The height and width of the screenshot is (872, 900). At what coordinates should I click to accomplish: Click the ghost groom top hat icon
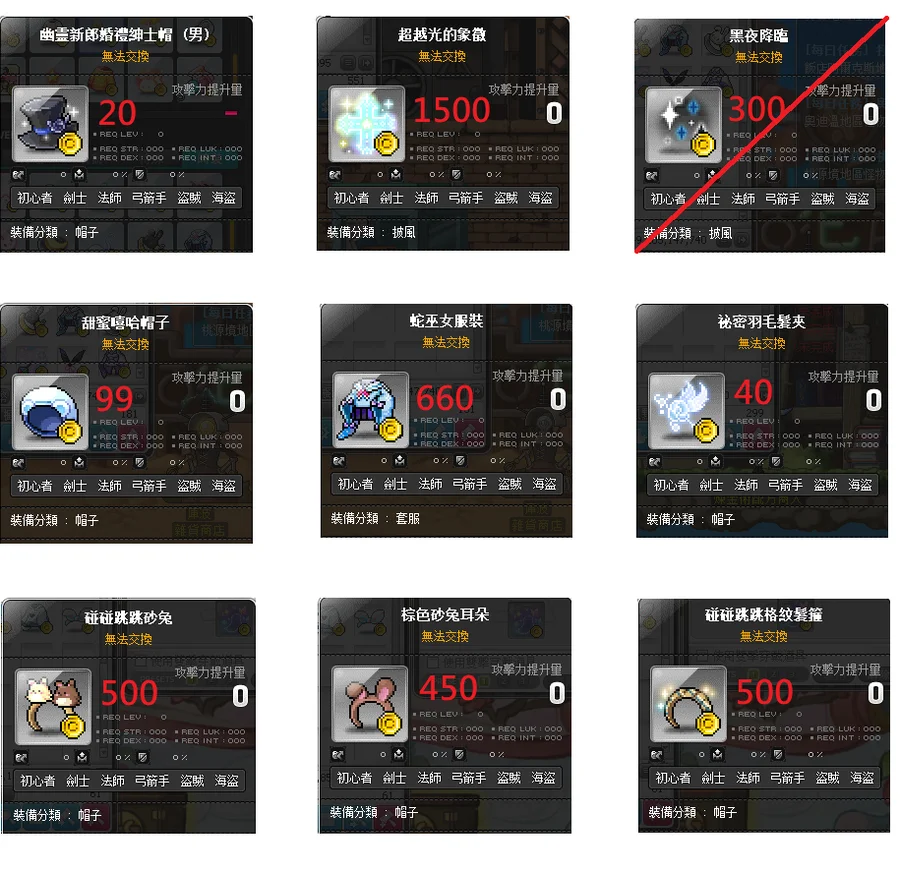tap(50, 124)
